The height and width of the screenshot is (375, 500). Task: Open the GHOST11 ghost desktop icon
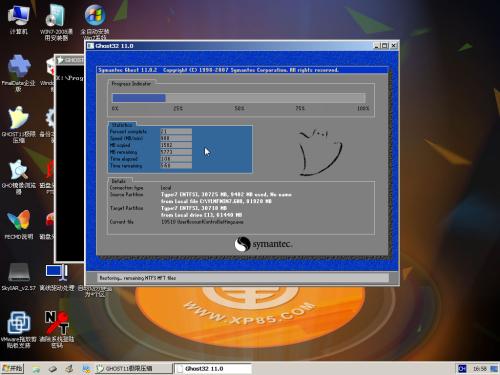19,124
